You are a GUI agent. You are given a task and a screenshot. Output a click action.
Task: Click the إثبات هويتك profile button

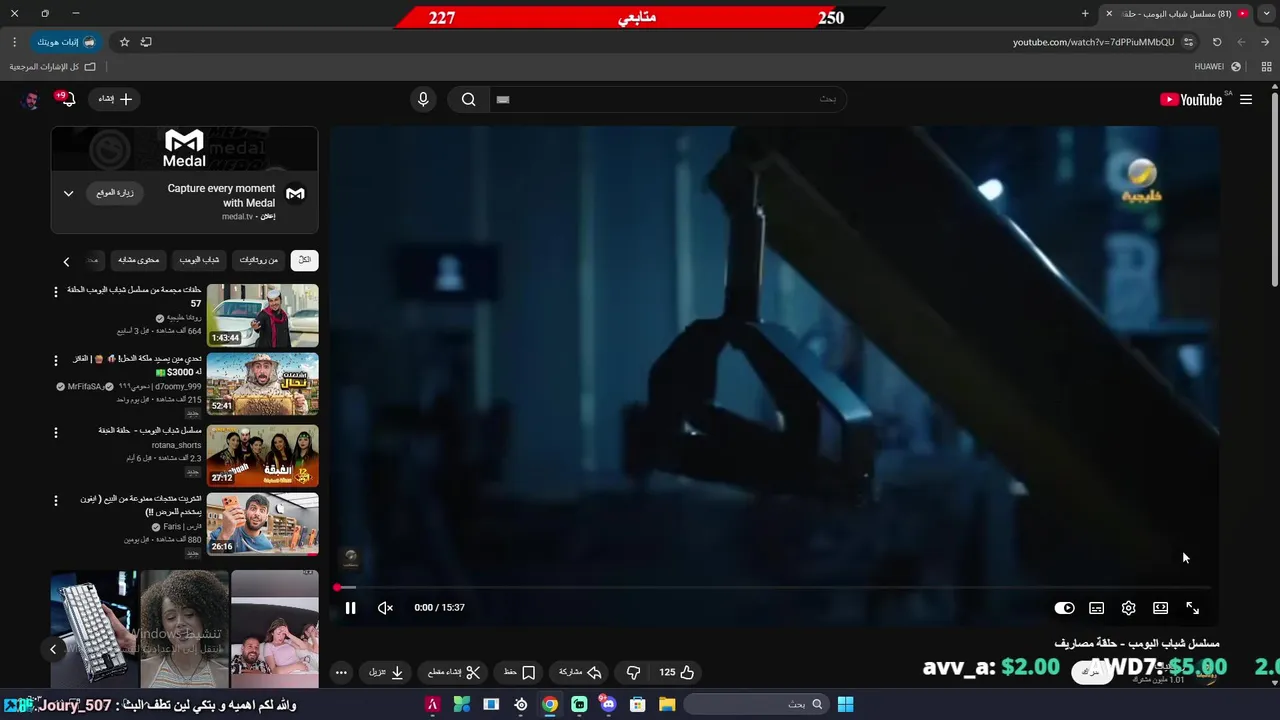pos(66,42)
